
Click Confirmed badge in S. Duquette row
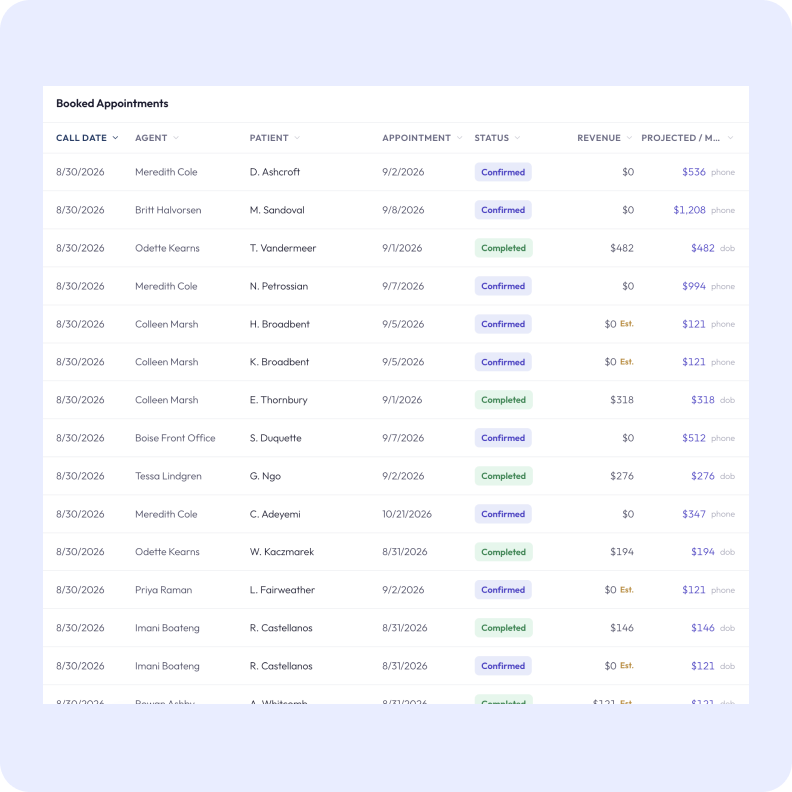[x=503, y=438]
